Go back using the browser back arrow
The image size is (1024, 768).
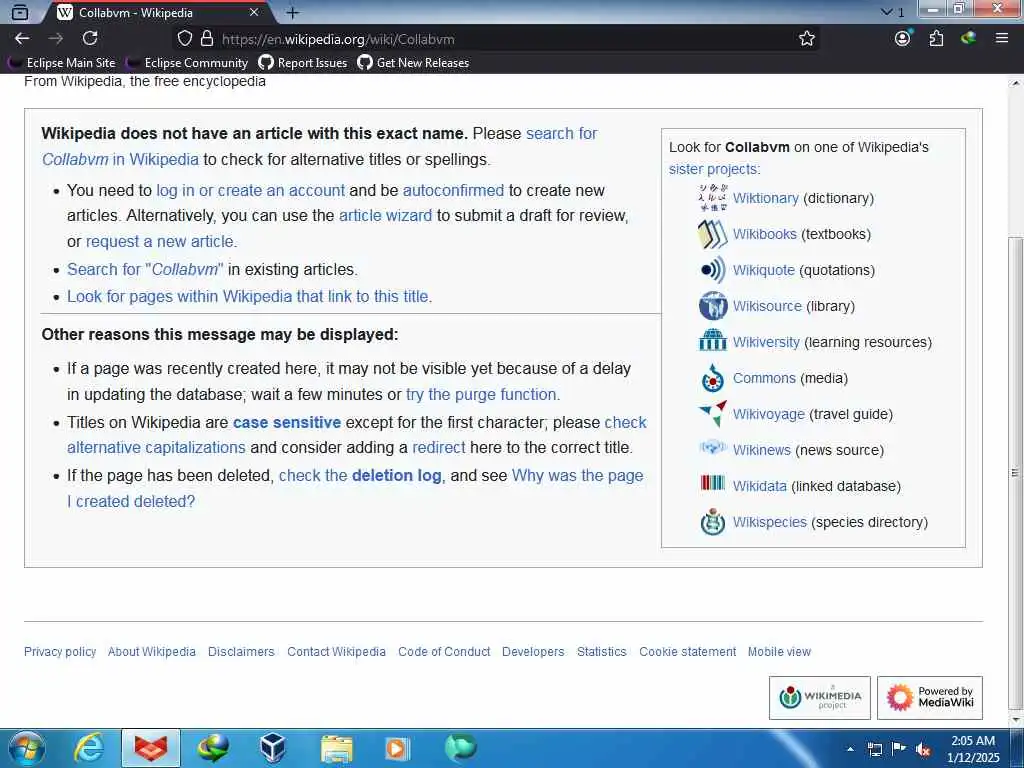click(22, 39)
